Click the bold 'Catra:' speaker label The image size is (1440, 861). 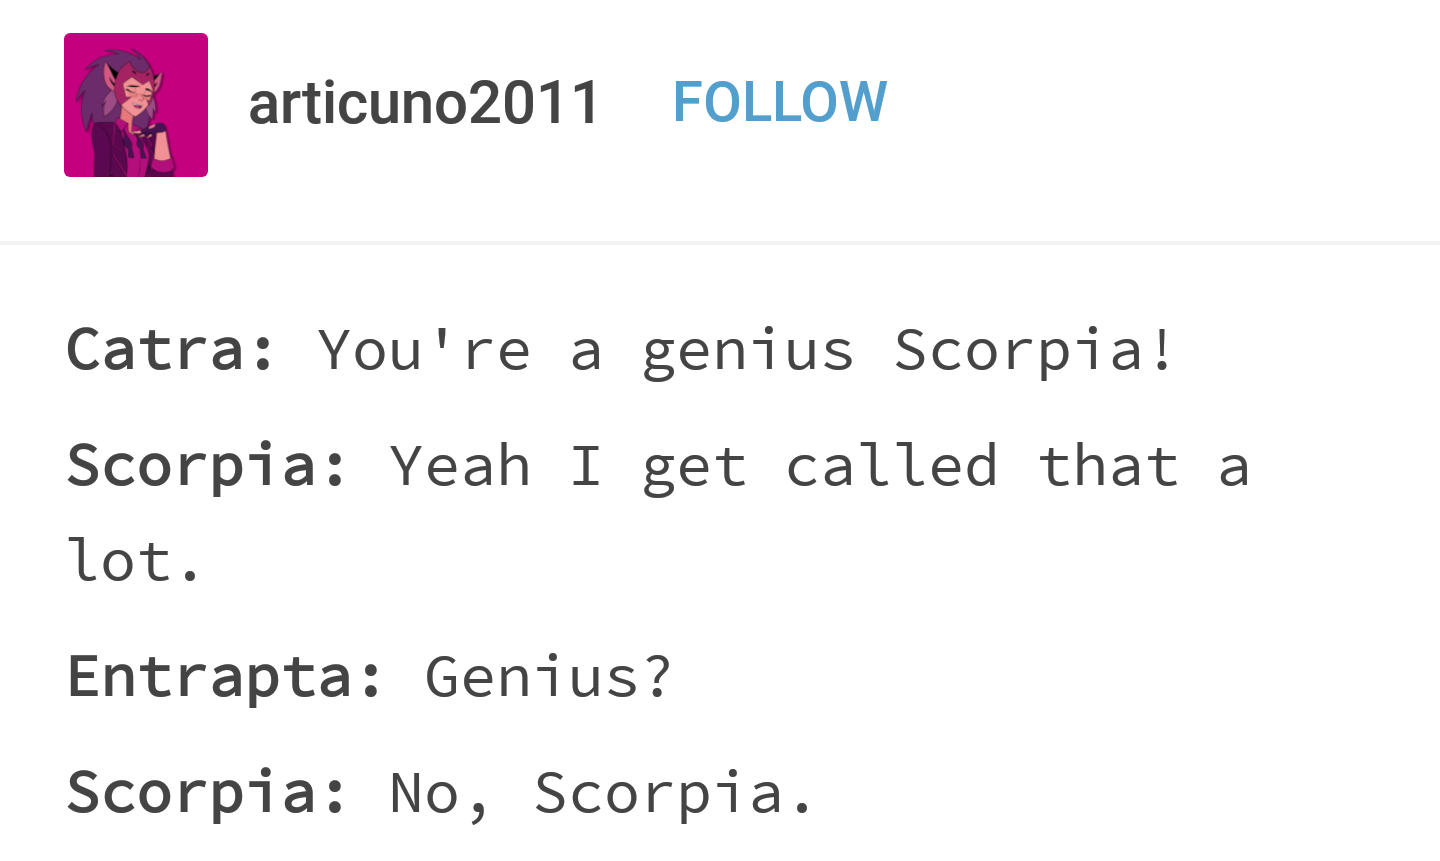click(171, 349)
